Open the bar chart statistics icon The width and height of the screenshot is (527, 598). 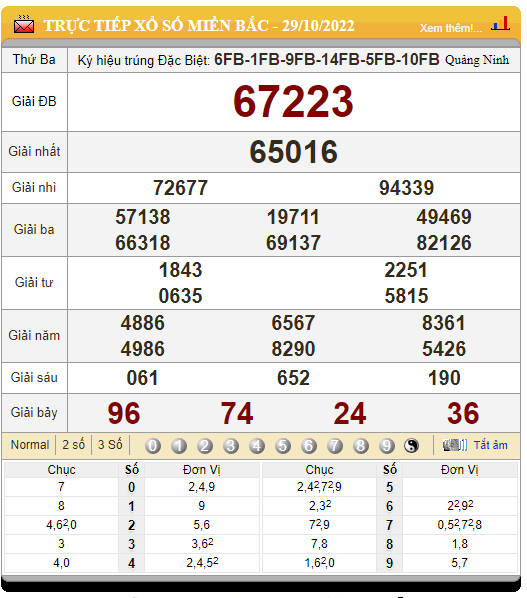tap(501, 24)
